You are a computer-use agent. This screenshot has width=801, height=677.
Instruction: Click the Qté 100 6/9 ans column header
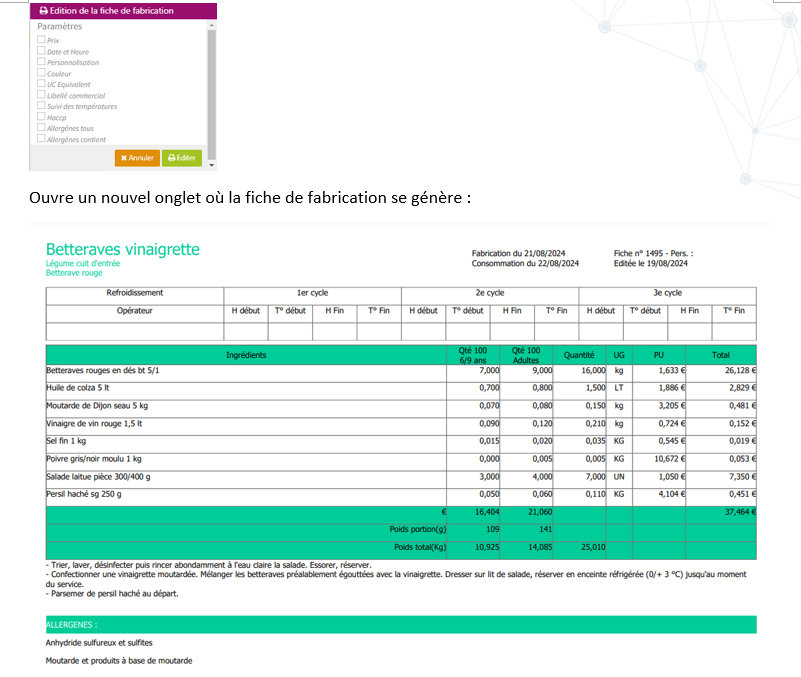click(x=473, y=355)
